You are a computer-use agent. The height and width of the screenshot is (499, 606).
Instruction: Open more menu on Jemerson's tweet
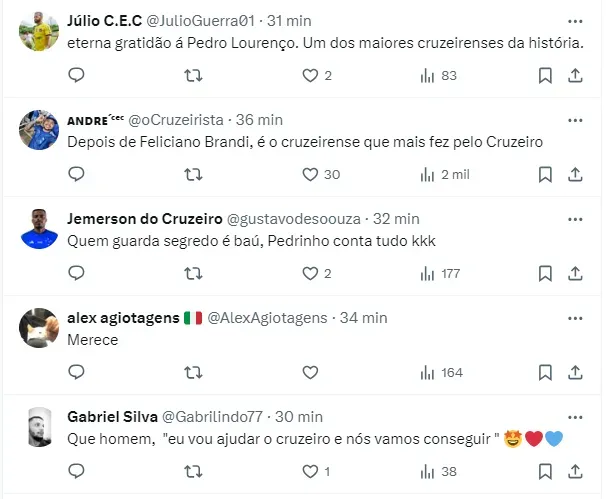(x=575, y=219)
